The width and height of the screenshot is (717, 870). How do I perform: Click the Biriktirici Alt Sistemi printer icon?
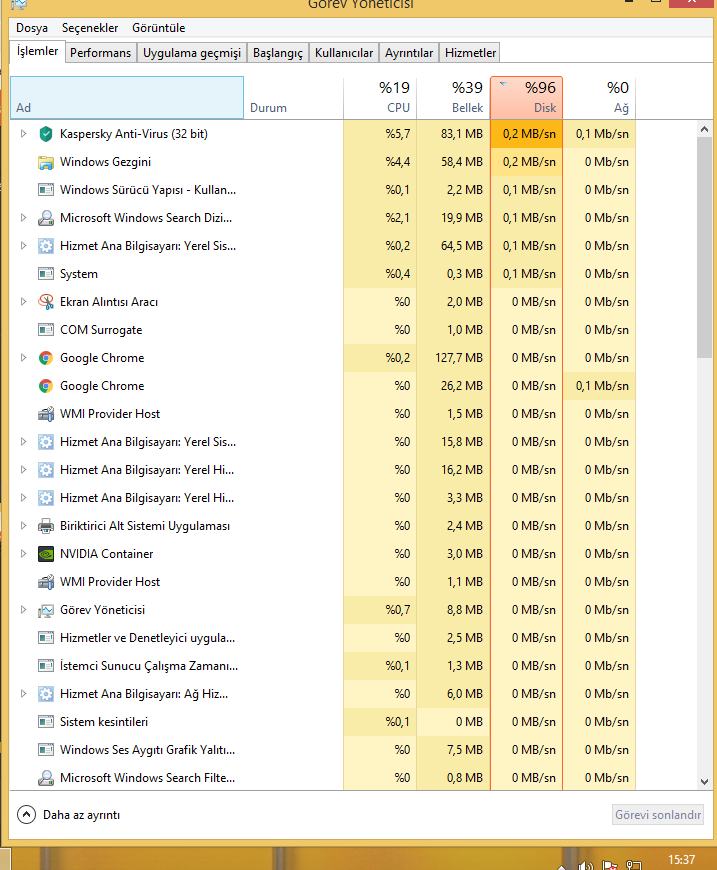(46, 526)
